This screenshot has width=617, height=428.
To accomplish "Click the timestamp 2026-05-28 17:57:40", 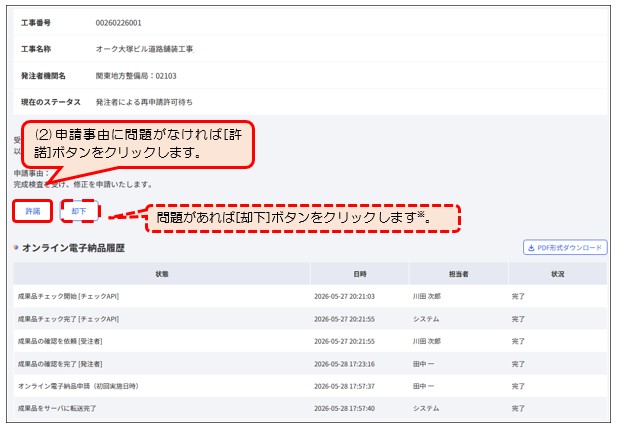I will 344,408.
